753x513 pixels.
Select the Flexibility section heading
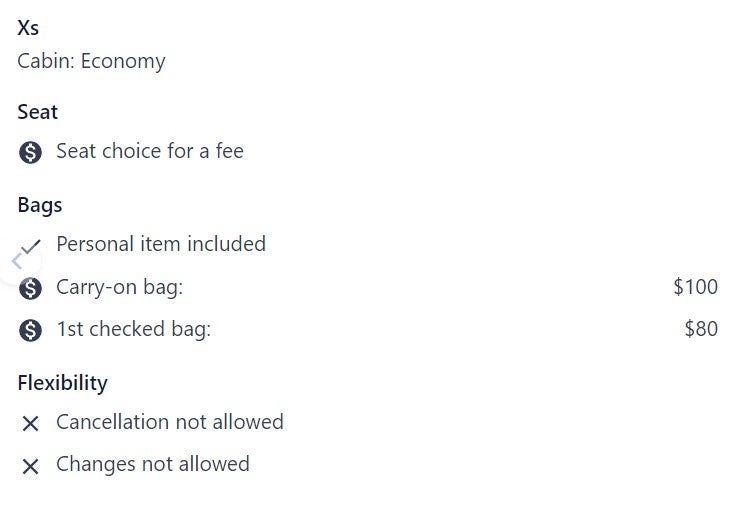coord(62,383)
